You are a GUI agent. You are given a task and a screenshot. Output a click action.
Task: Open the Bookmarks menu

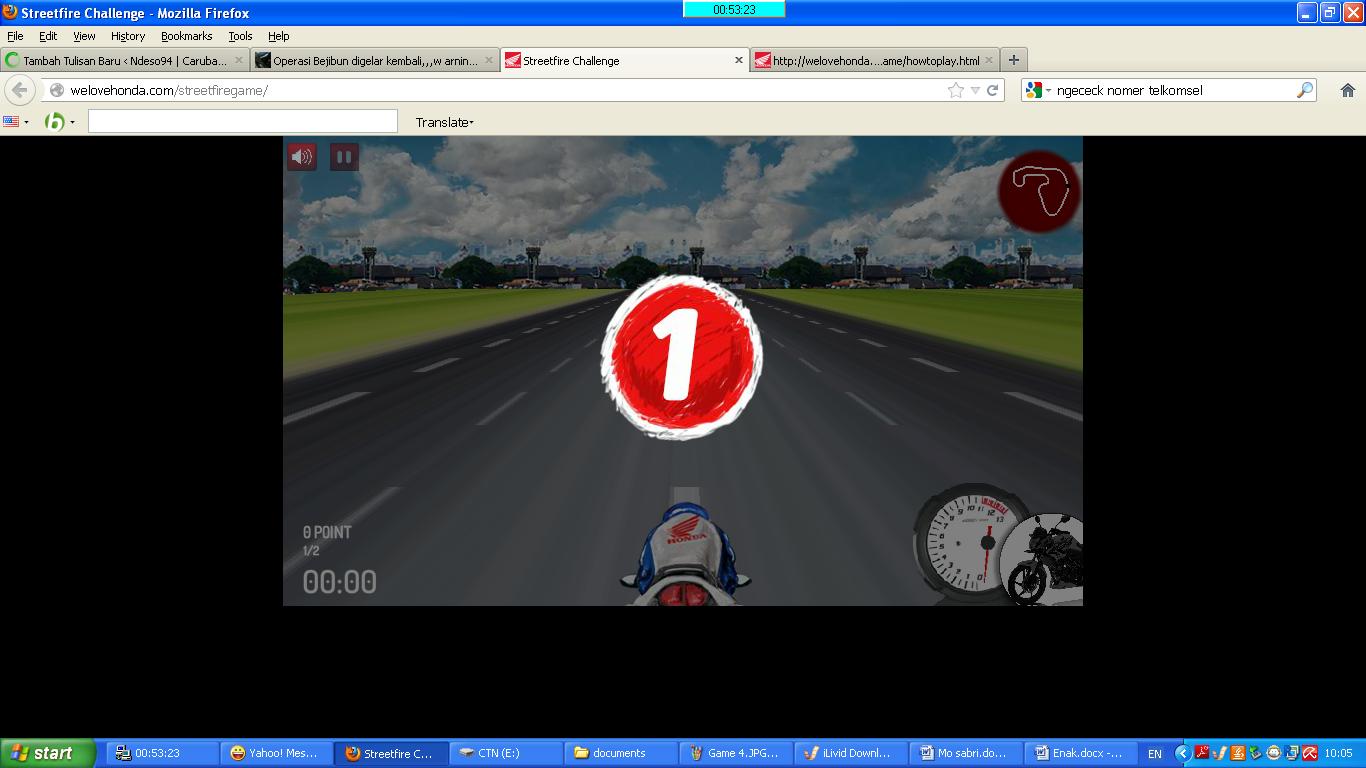tap(186, 36)
